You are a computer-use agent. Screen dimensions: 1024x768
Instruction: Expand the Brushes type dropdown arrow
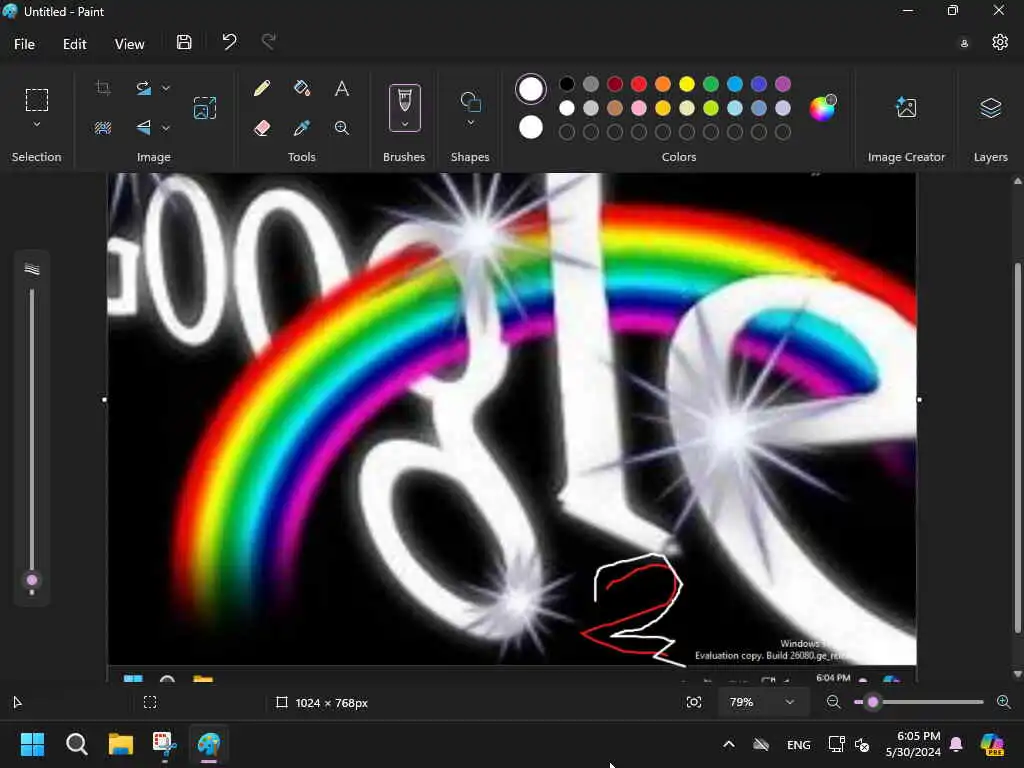405,124
